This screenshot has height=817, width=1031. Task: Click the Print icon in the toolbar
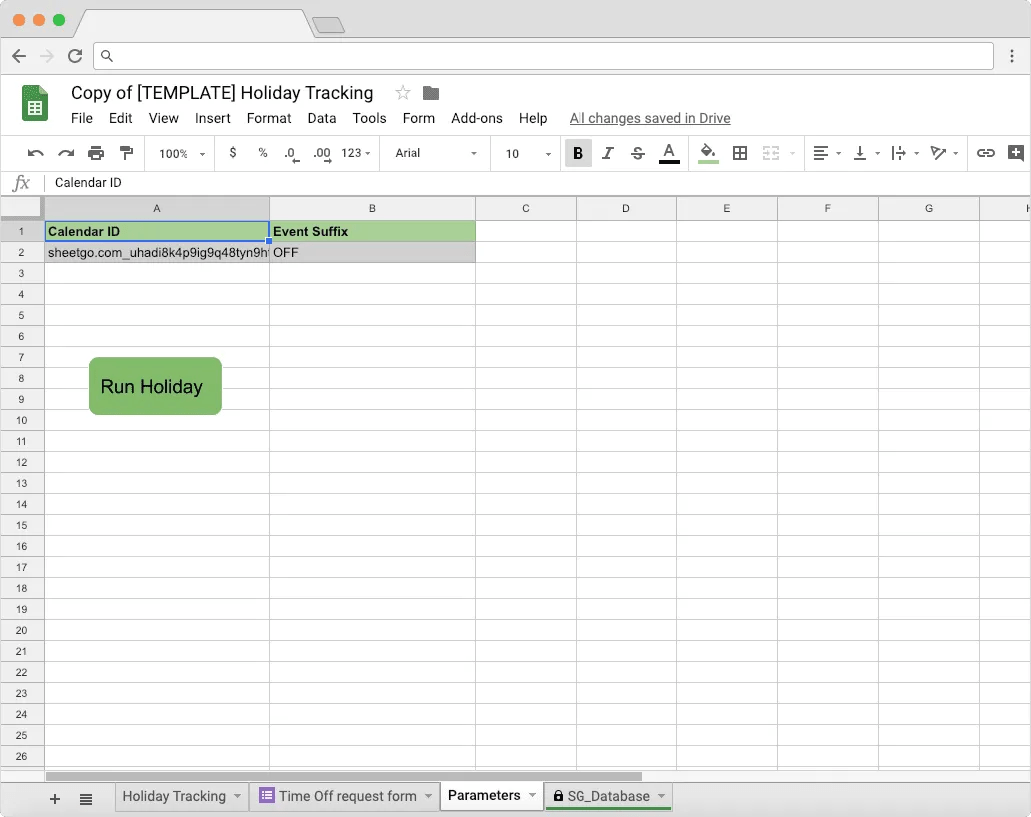click(96, 153)
